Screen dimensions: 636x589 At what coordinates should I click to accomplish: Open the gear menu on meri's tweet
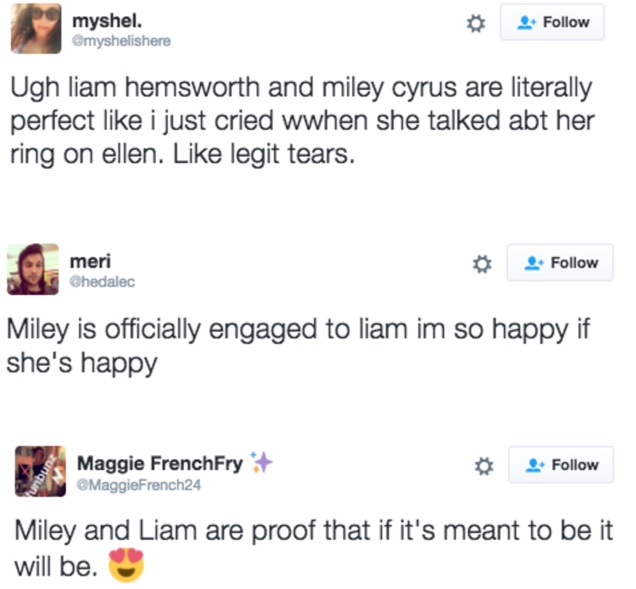pyautogui.click(x=481, y=263)
